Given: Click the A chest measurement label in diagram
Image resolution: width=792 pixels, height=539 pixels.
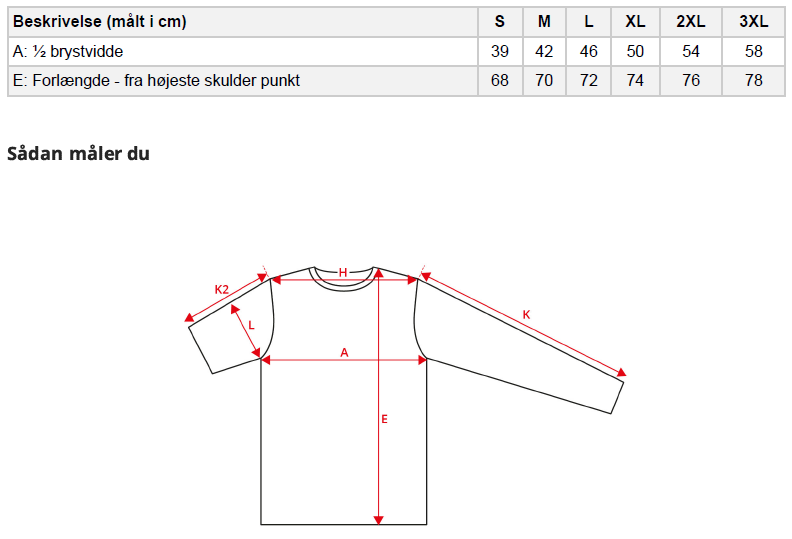Looking at the screenshot, I should point(344,352).
